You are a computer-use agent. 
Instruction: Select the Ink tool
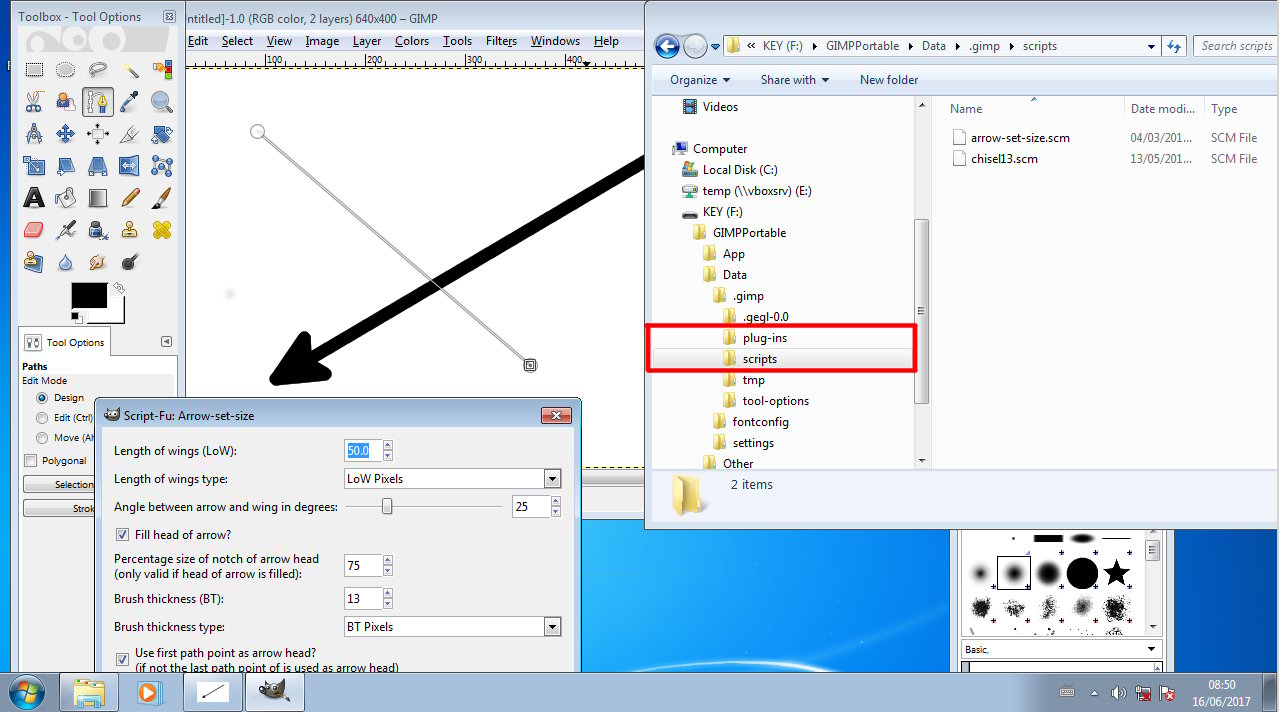[x=98, y=230]
